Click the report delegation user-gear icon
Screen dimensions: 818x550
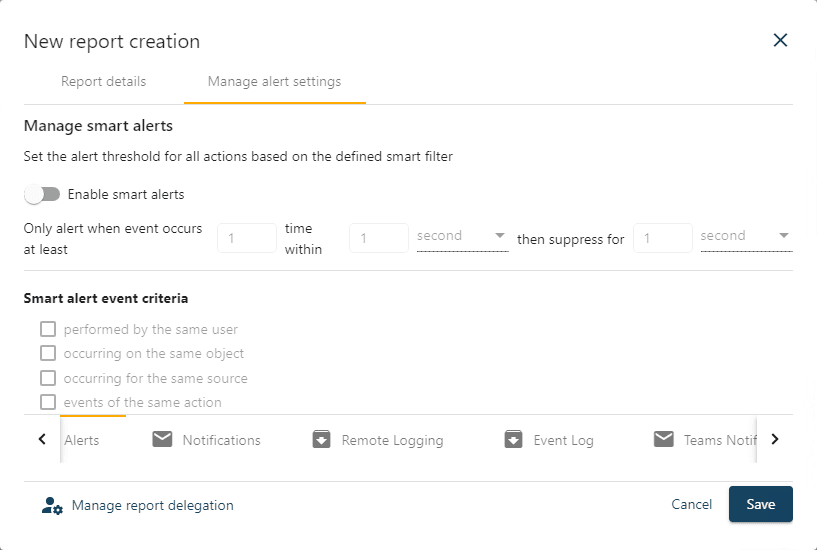click(52, 506)
